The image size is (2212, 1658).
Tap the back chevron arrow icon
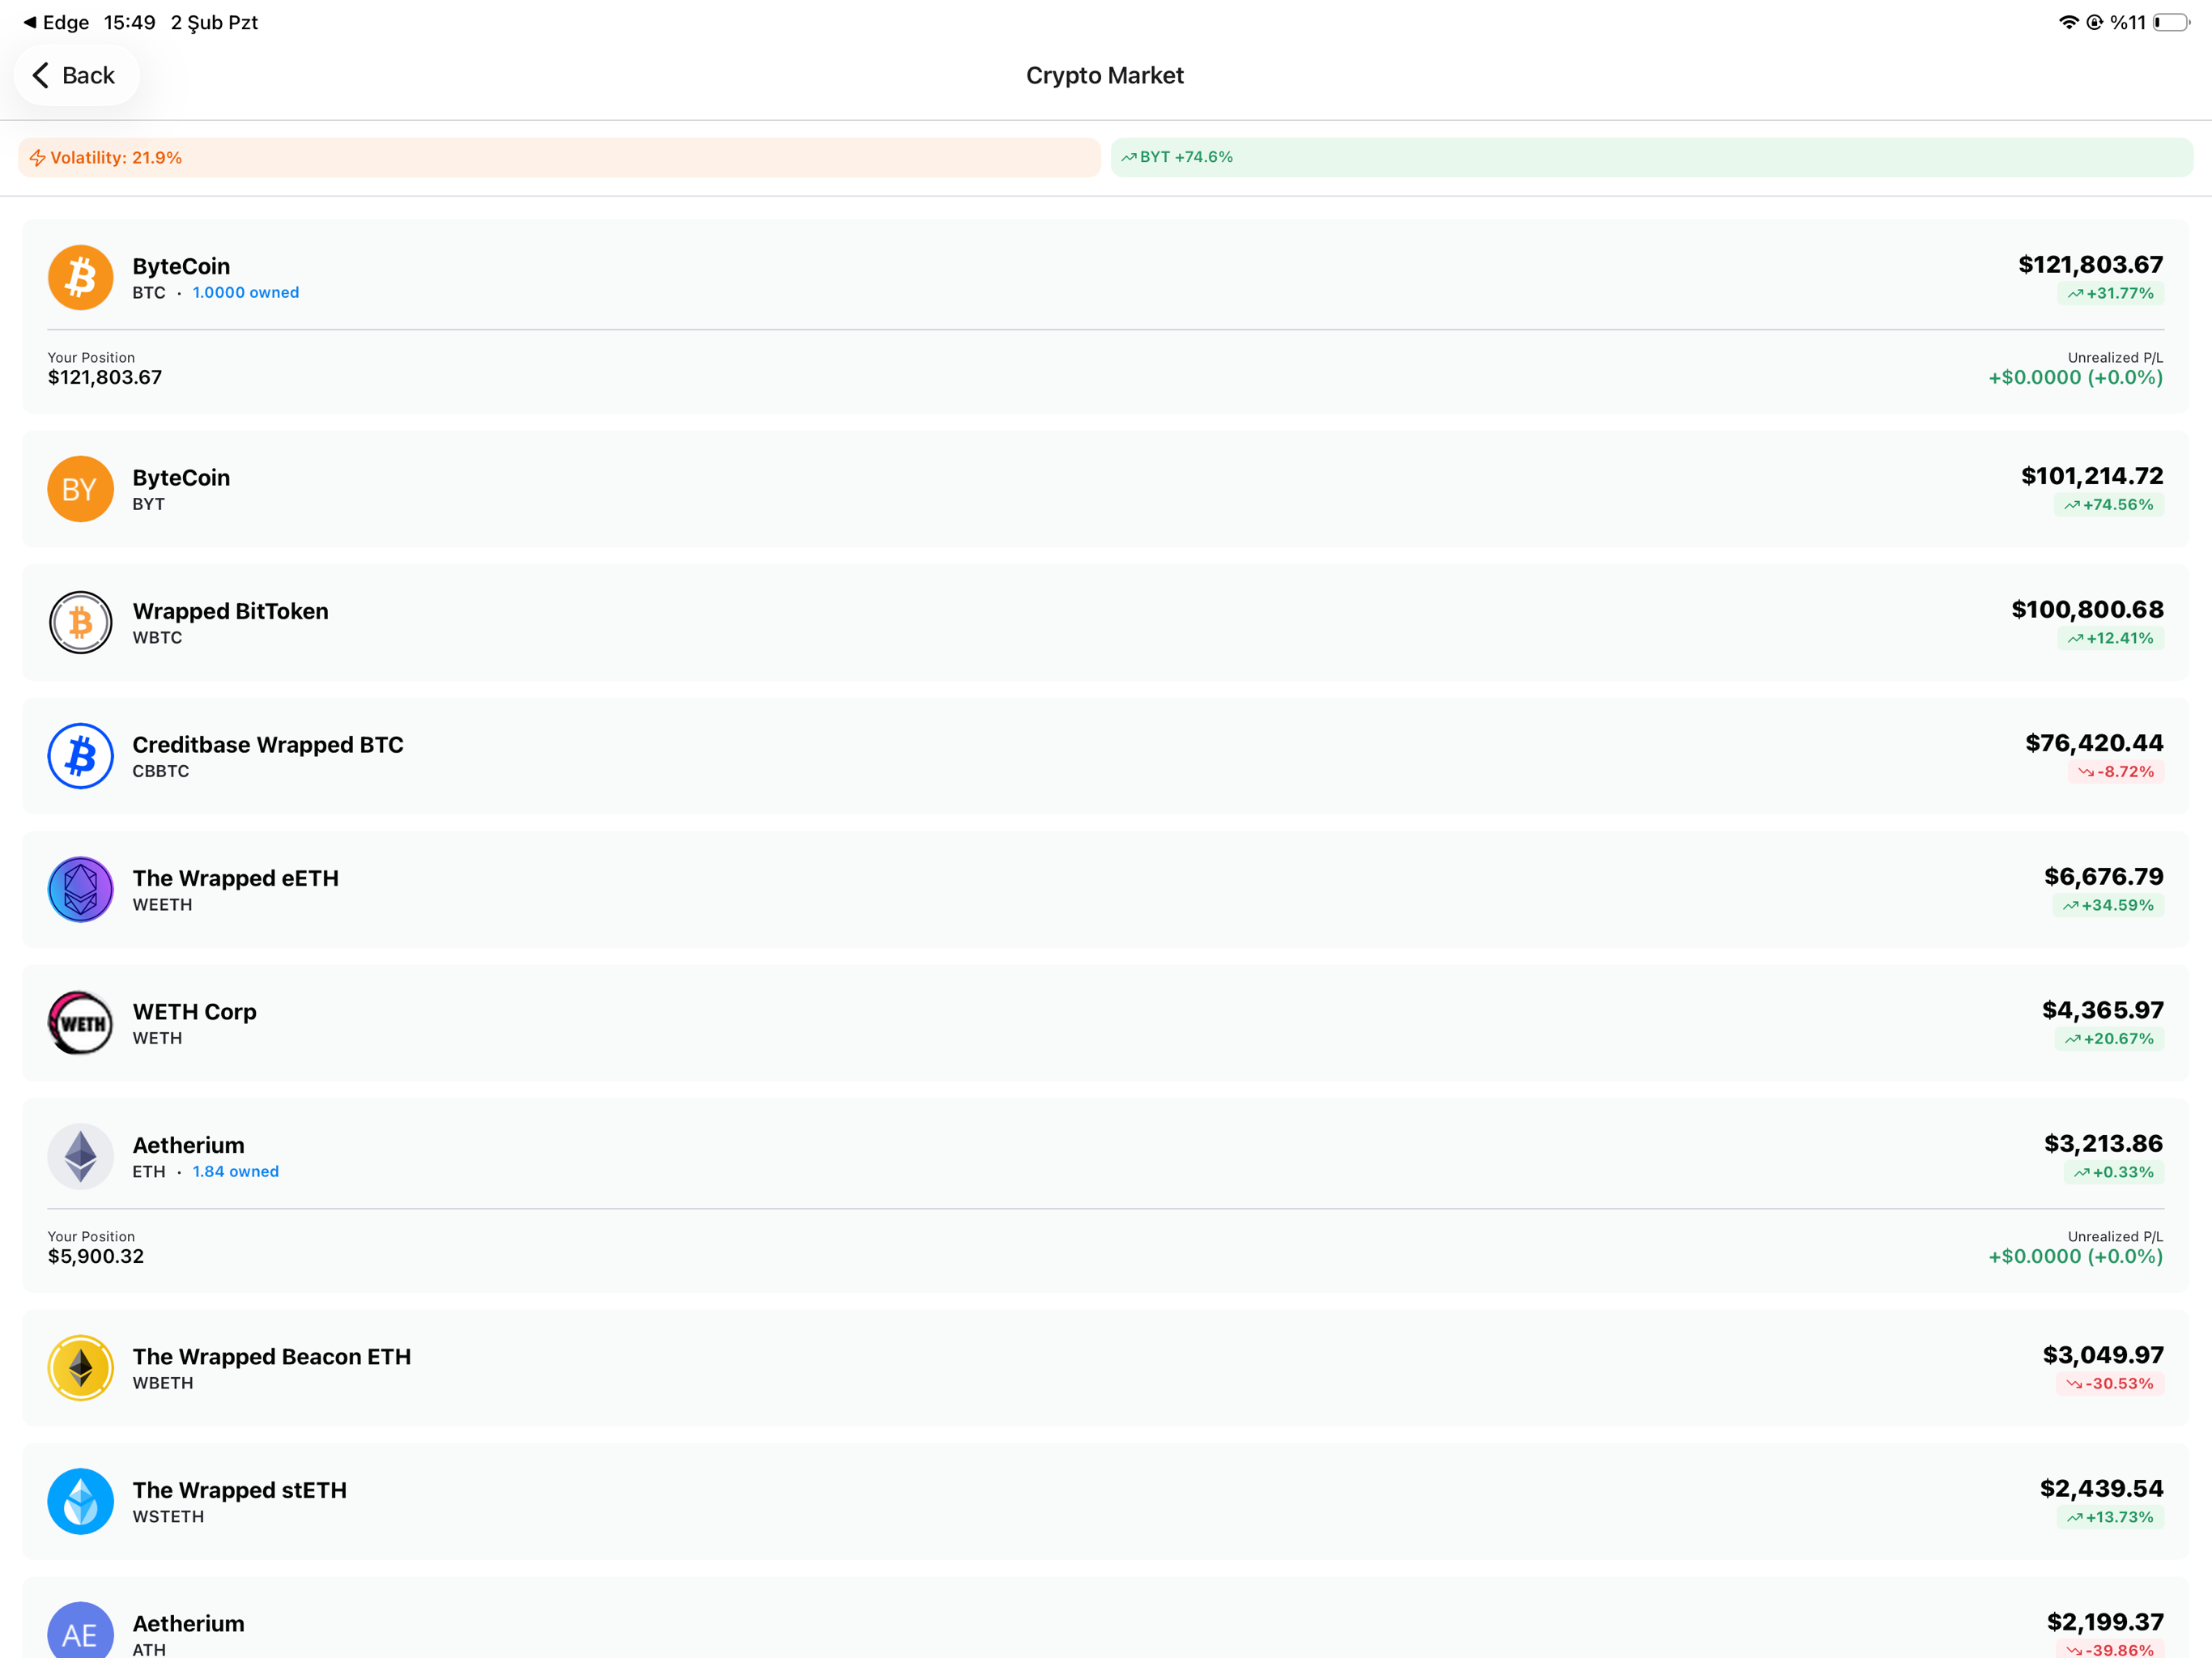pyautogui.click(x=41, y=75)
